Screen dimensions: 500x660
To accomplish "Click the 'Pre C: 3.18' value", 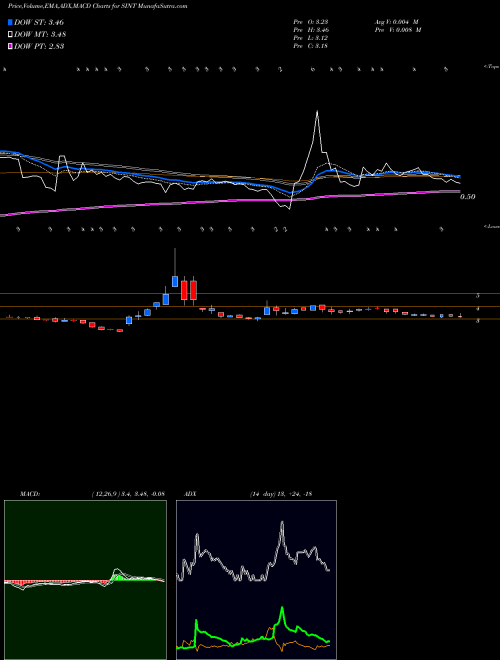I will coord(311,46).
